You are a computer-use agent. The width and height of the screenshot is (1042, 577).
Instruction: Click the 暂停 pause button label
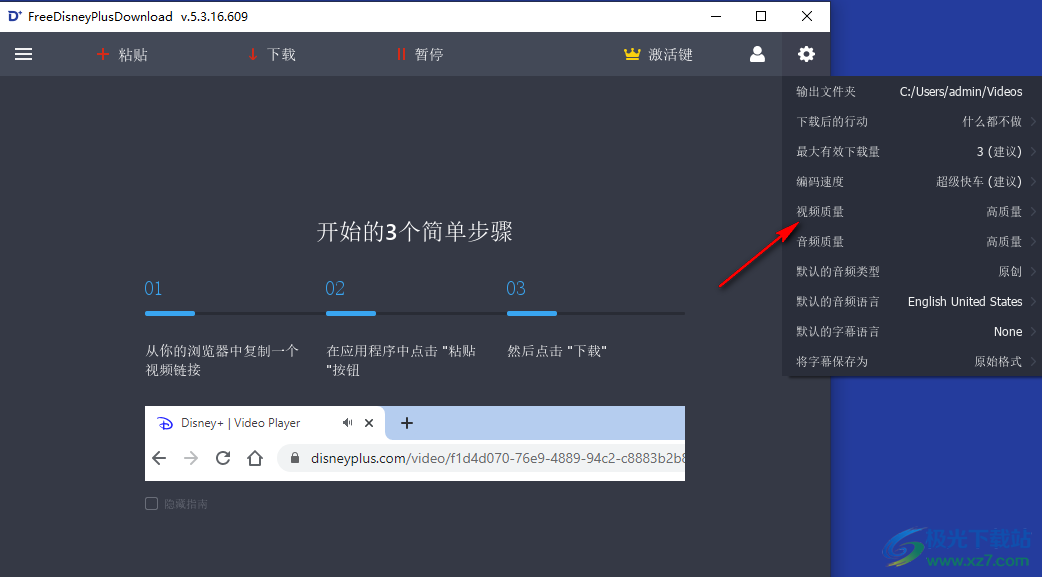429,55
